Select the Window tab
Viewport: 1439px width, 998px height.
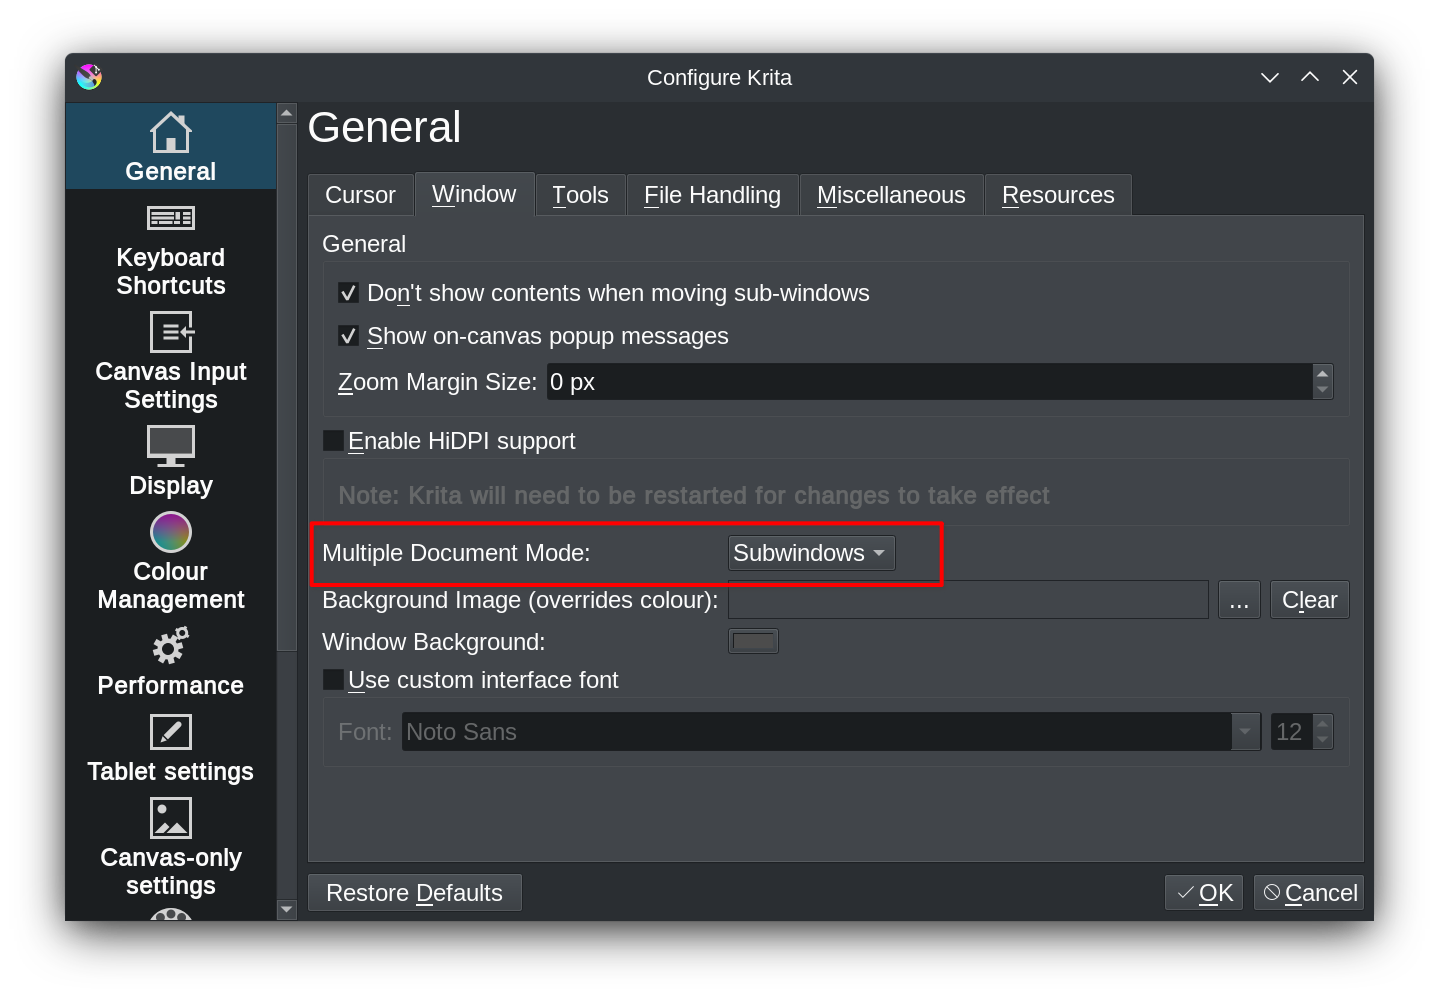(474, 194)
